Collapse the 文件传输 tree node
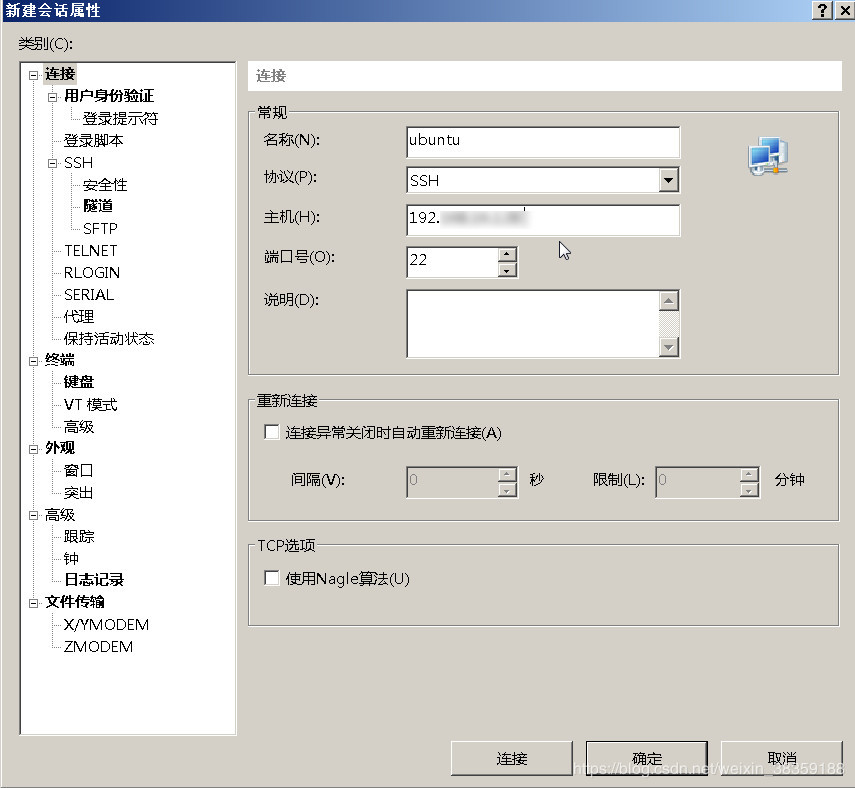 34,603
